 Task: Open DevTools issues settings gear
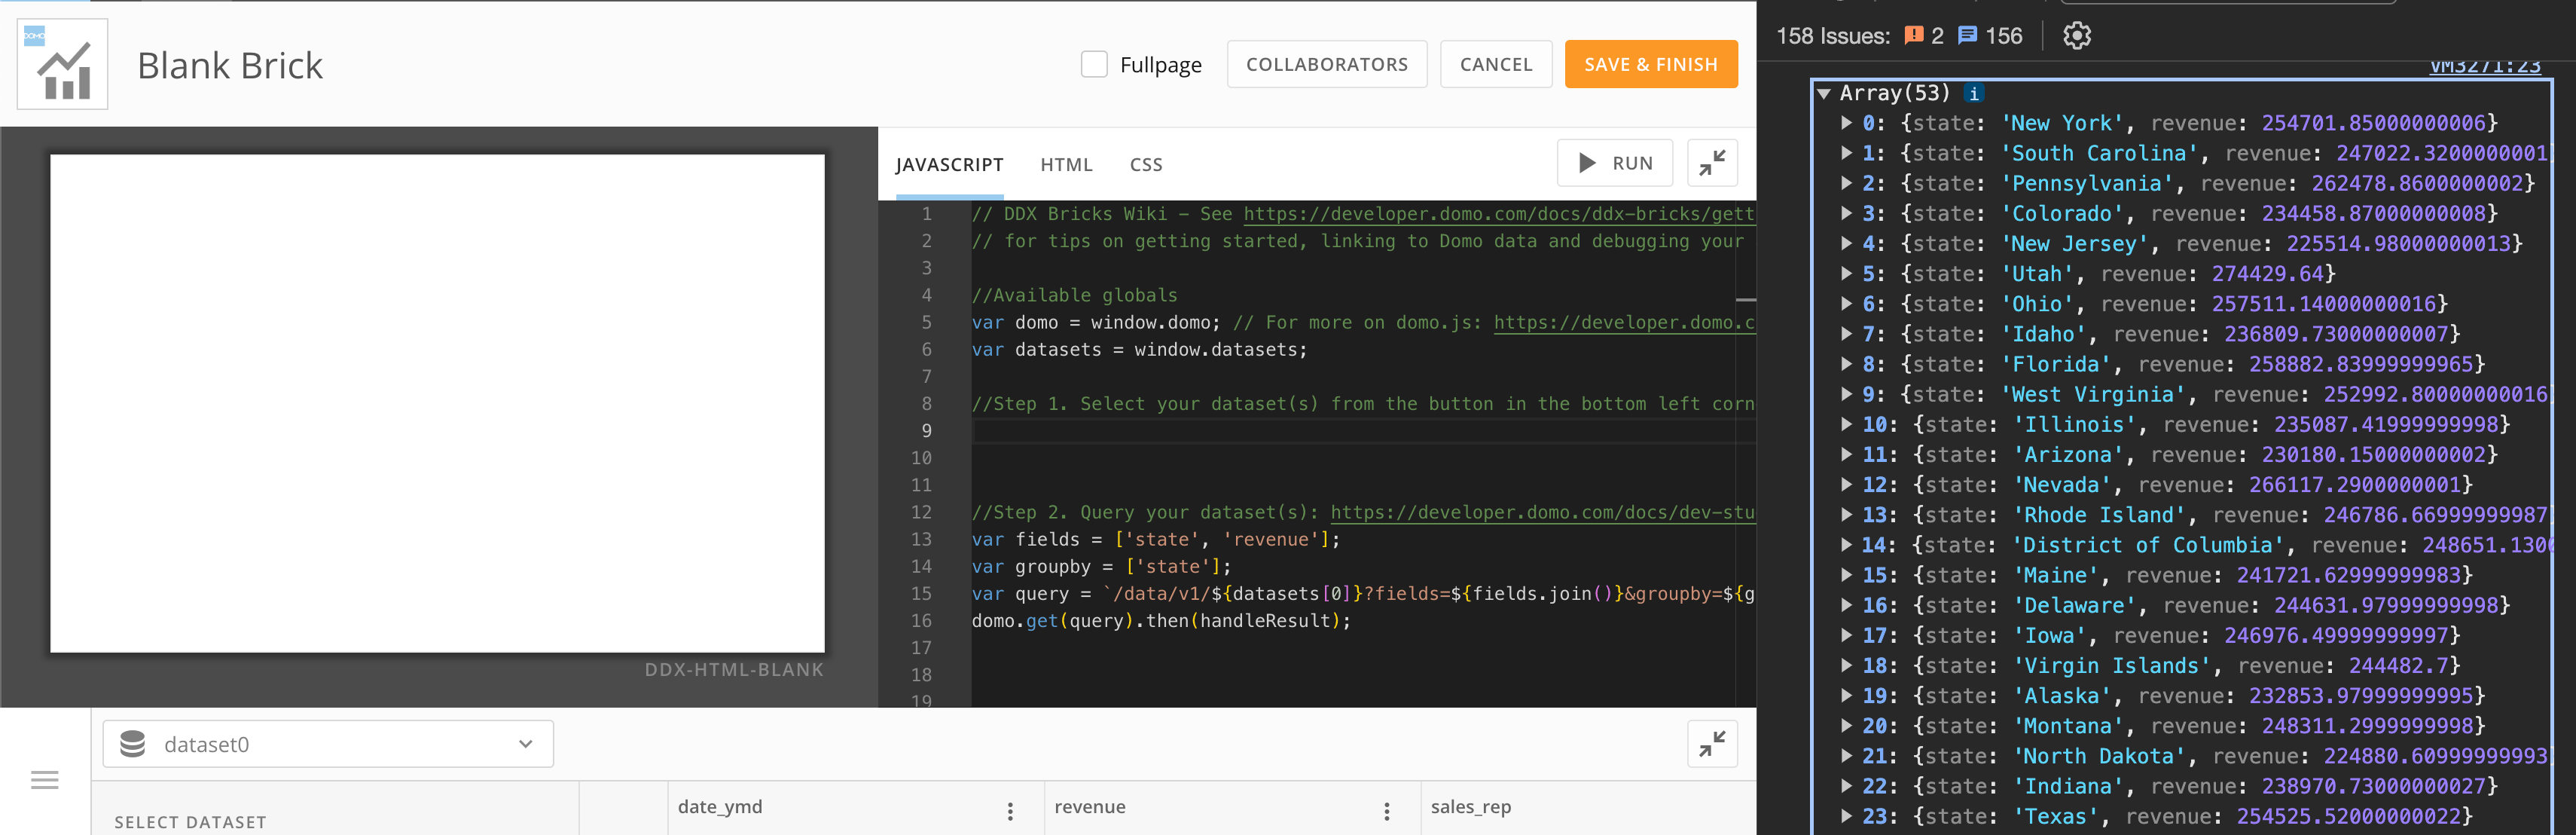point(2077,36)
